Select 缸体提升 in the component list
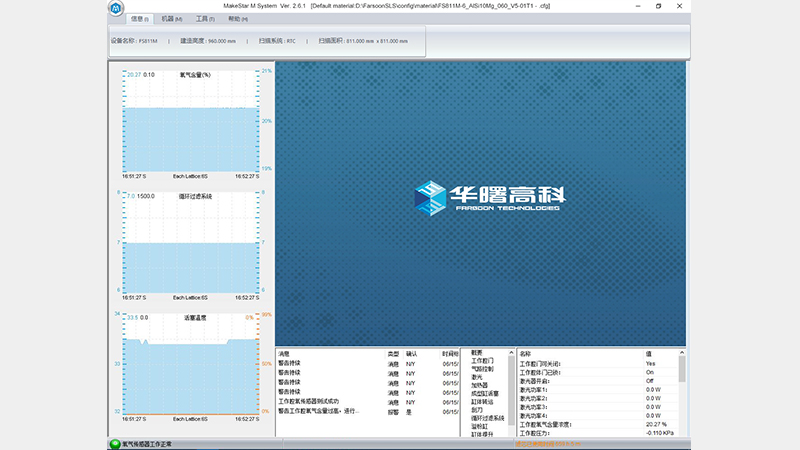Viewport: 800px width, 450px height. click(x=482, y=434)
